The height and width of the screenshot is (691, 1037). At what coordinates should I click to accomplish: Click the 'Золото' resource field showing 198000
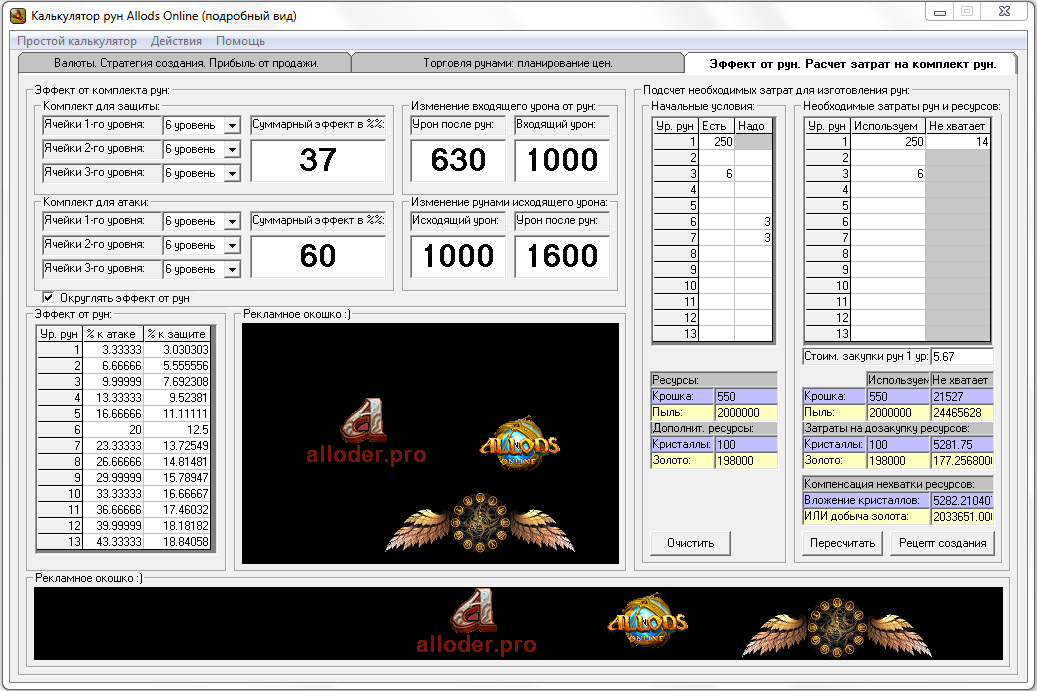pyautogui.click(x=745, y=460)
